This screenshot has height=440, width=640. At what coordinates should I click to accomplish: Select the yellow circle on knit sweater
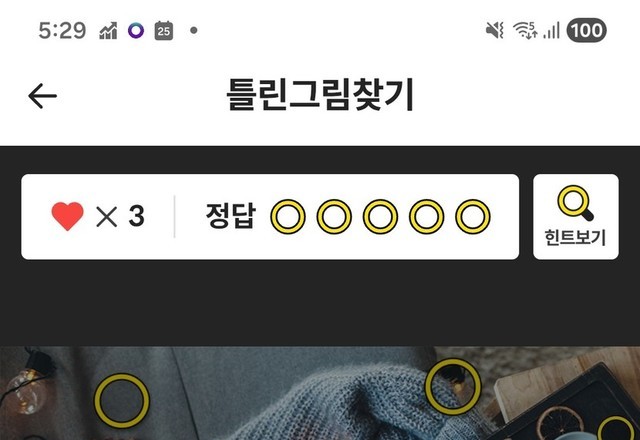pyautogui.click(x=453, y=387)
